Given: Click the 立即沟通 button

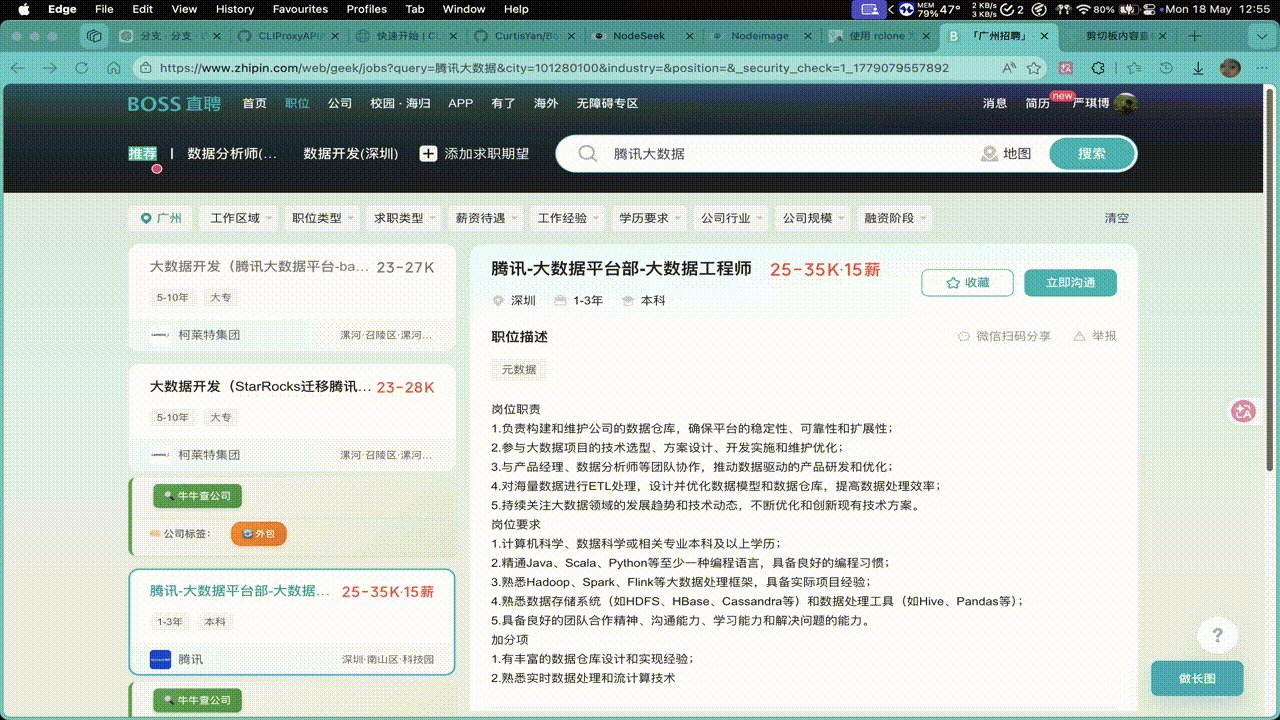Looking at the screenshot, I should tap(1070, 283).
